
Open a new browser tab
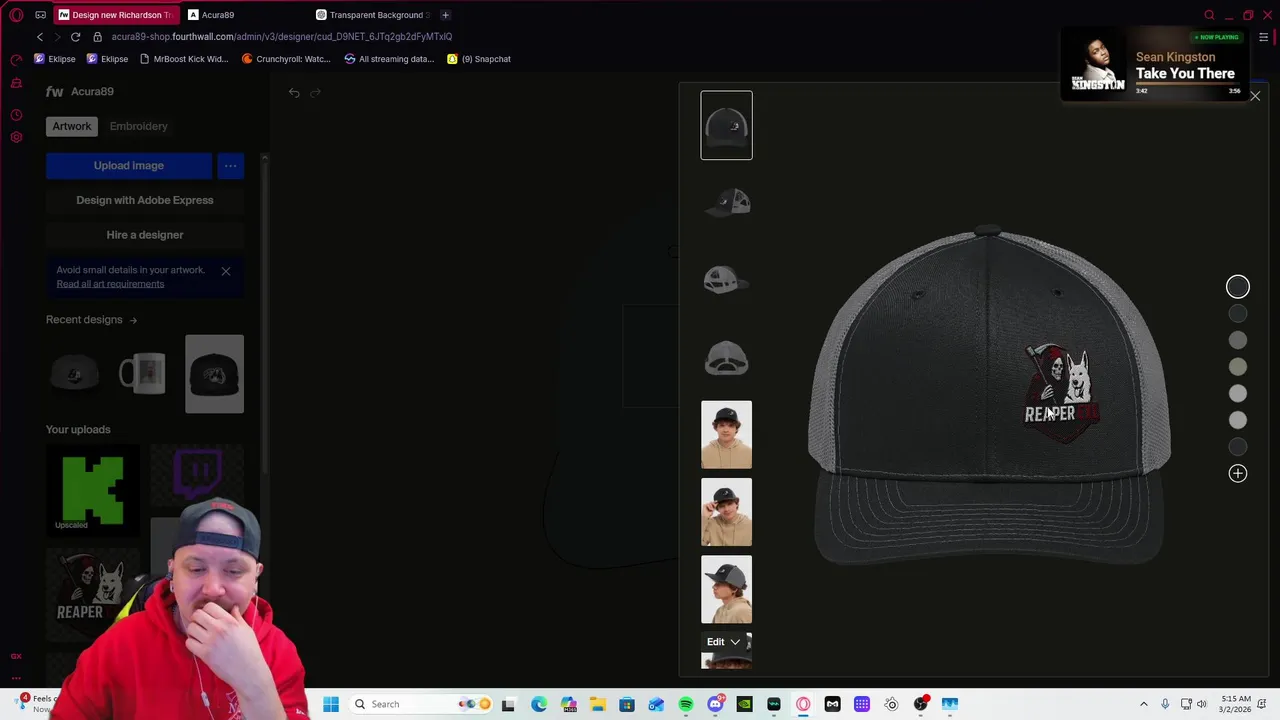click(445, 15)
